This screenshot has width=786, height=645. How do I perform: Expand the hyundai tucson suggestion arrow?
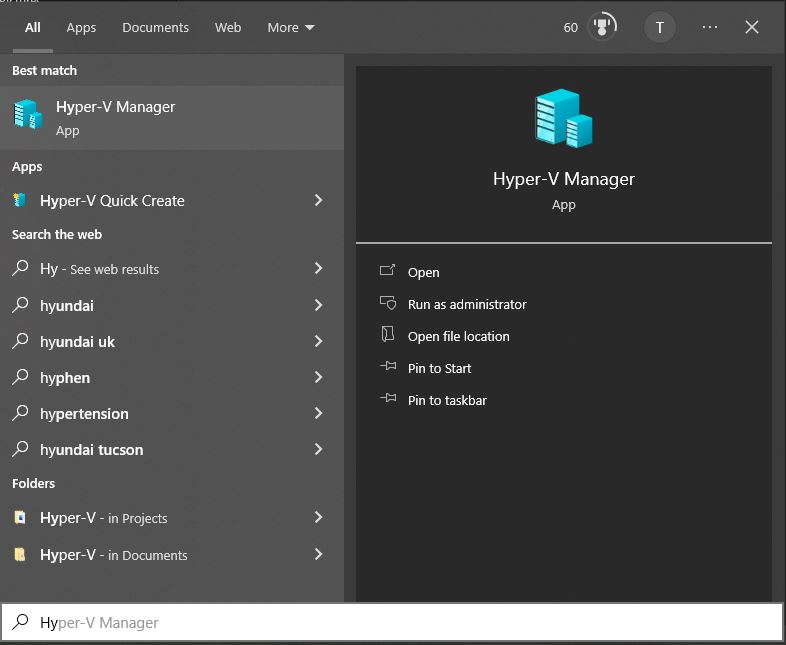point(318,450)
